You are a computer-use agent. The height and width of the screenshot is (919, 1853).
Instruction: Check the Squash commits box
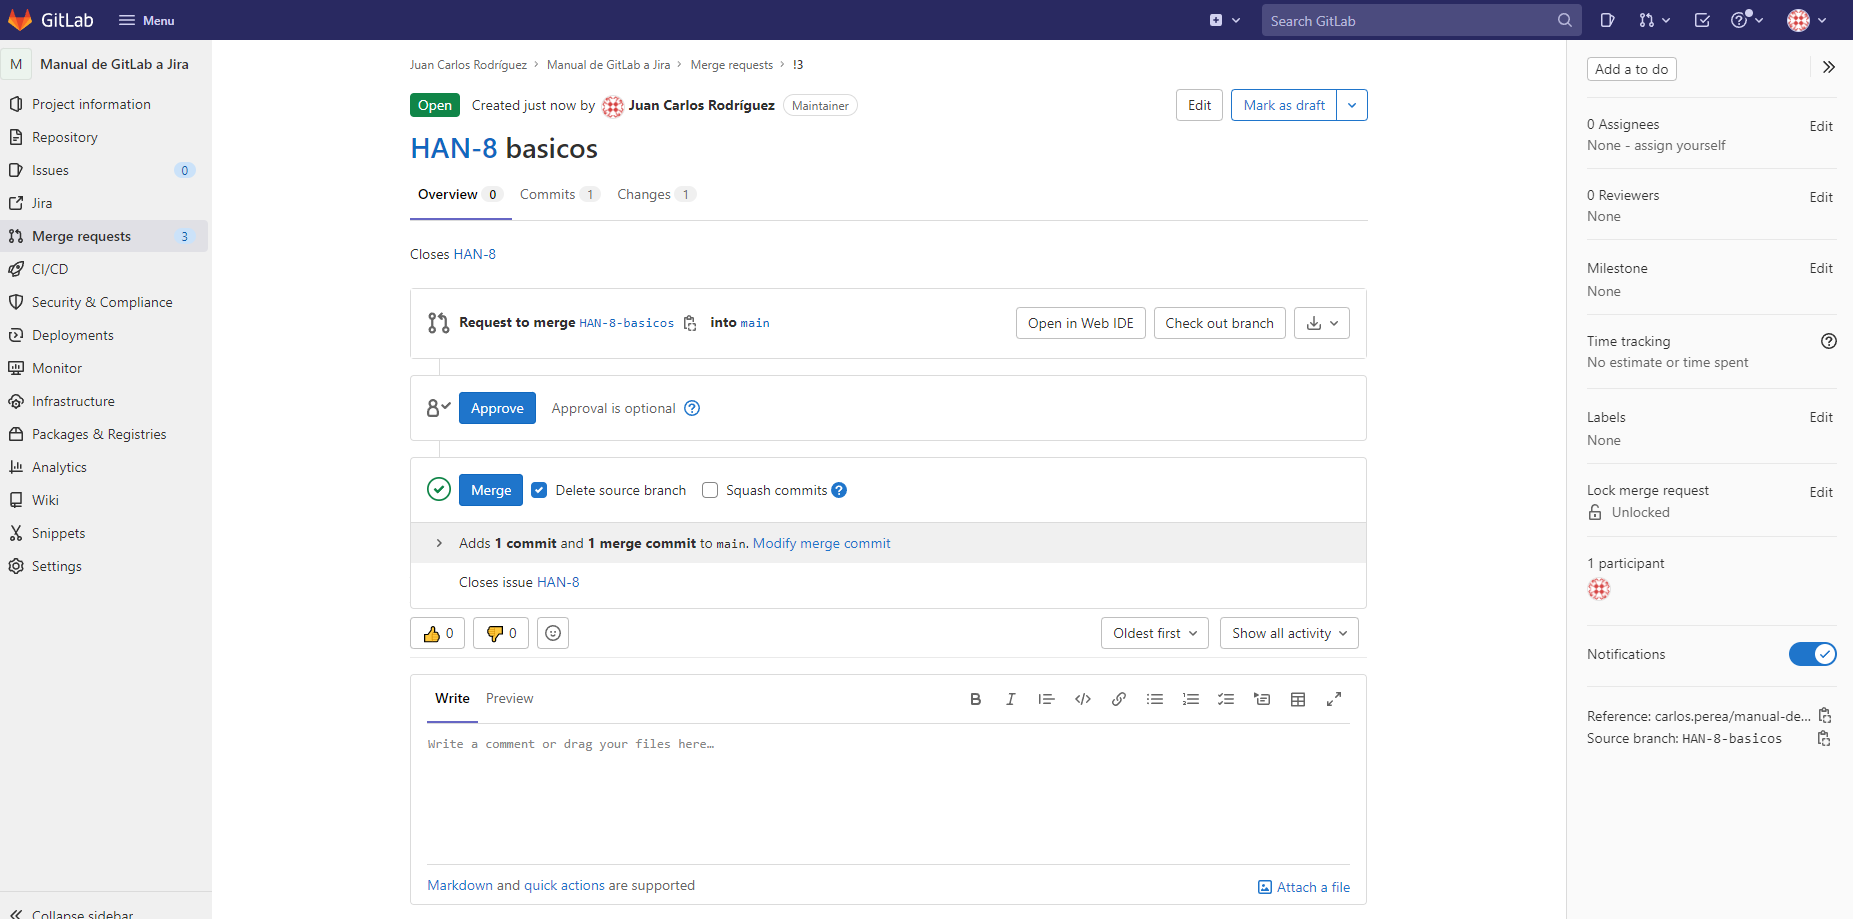pyautogui.click(x=710, y=490)
